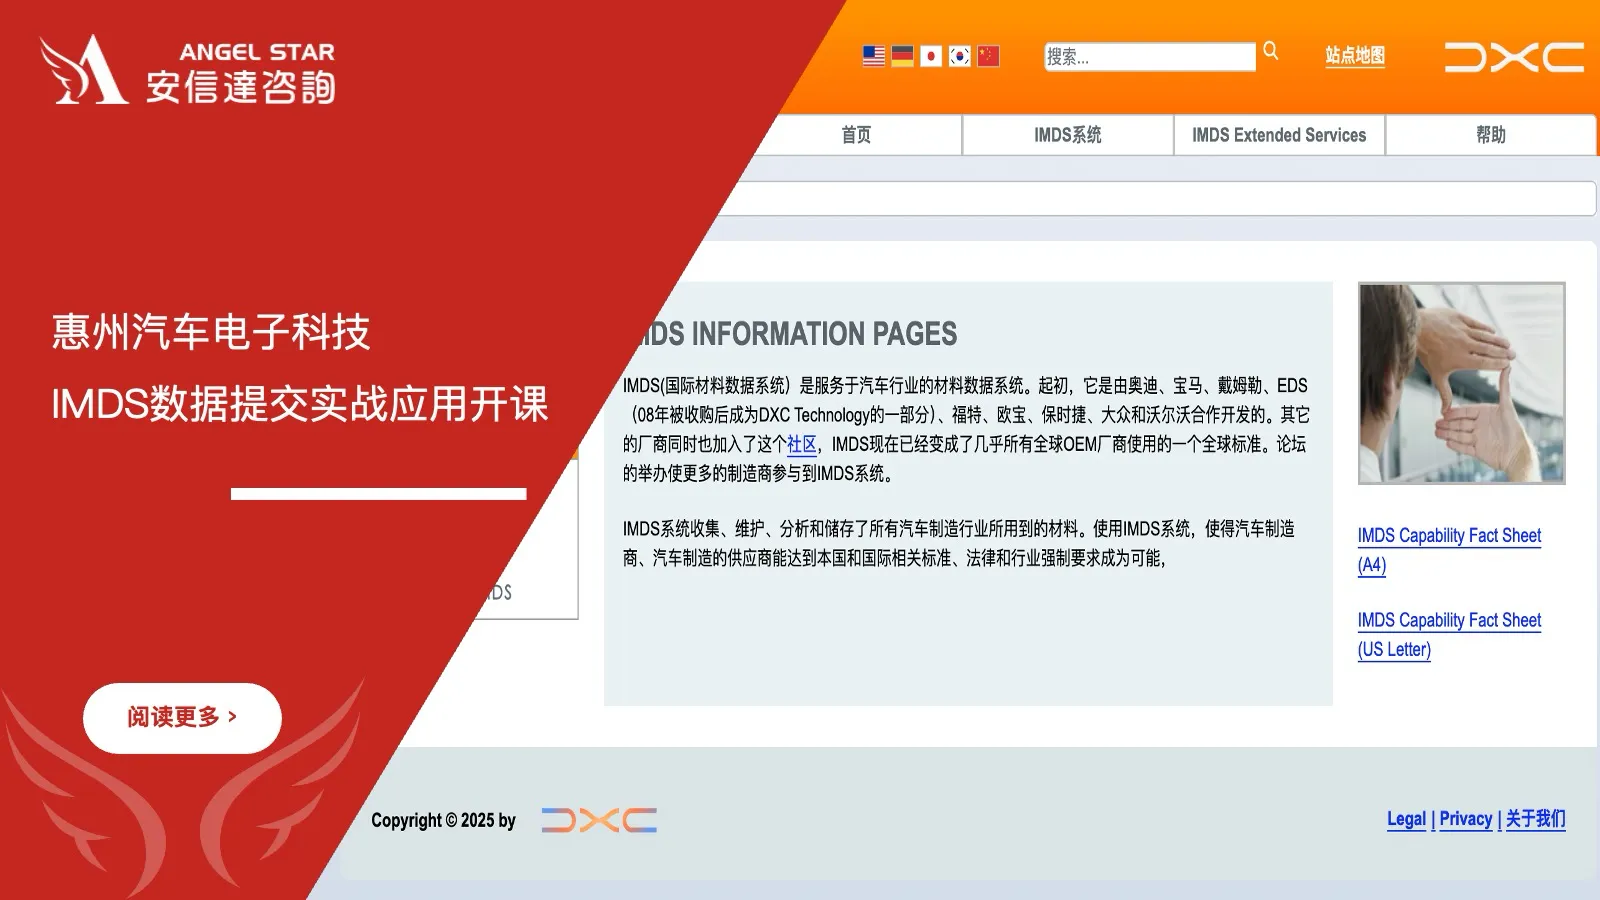The image size is (1600, 900).
Task: Open the 首页 navigation tab
Action: pos(858,136)
